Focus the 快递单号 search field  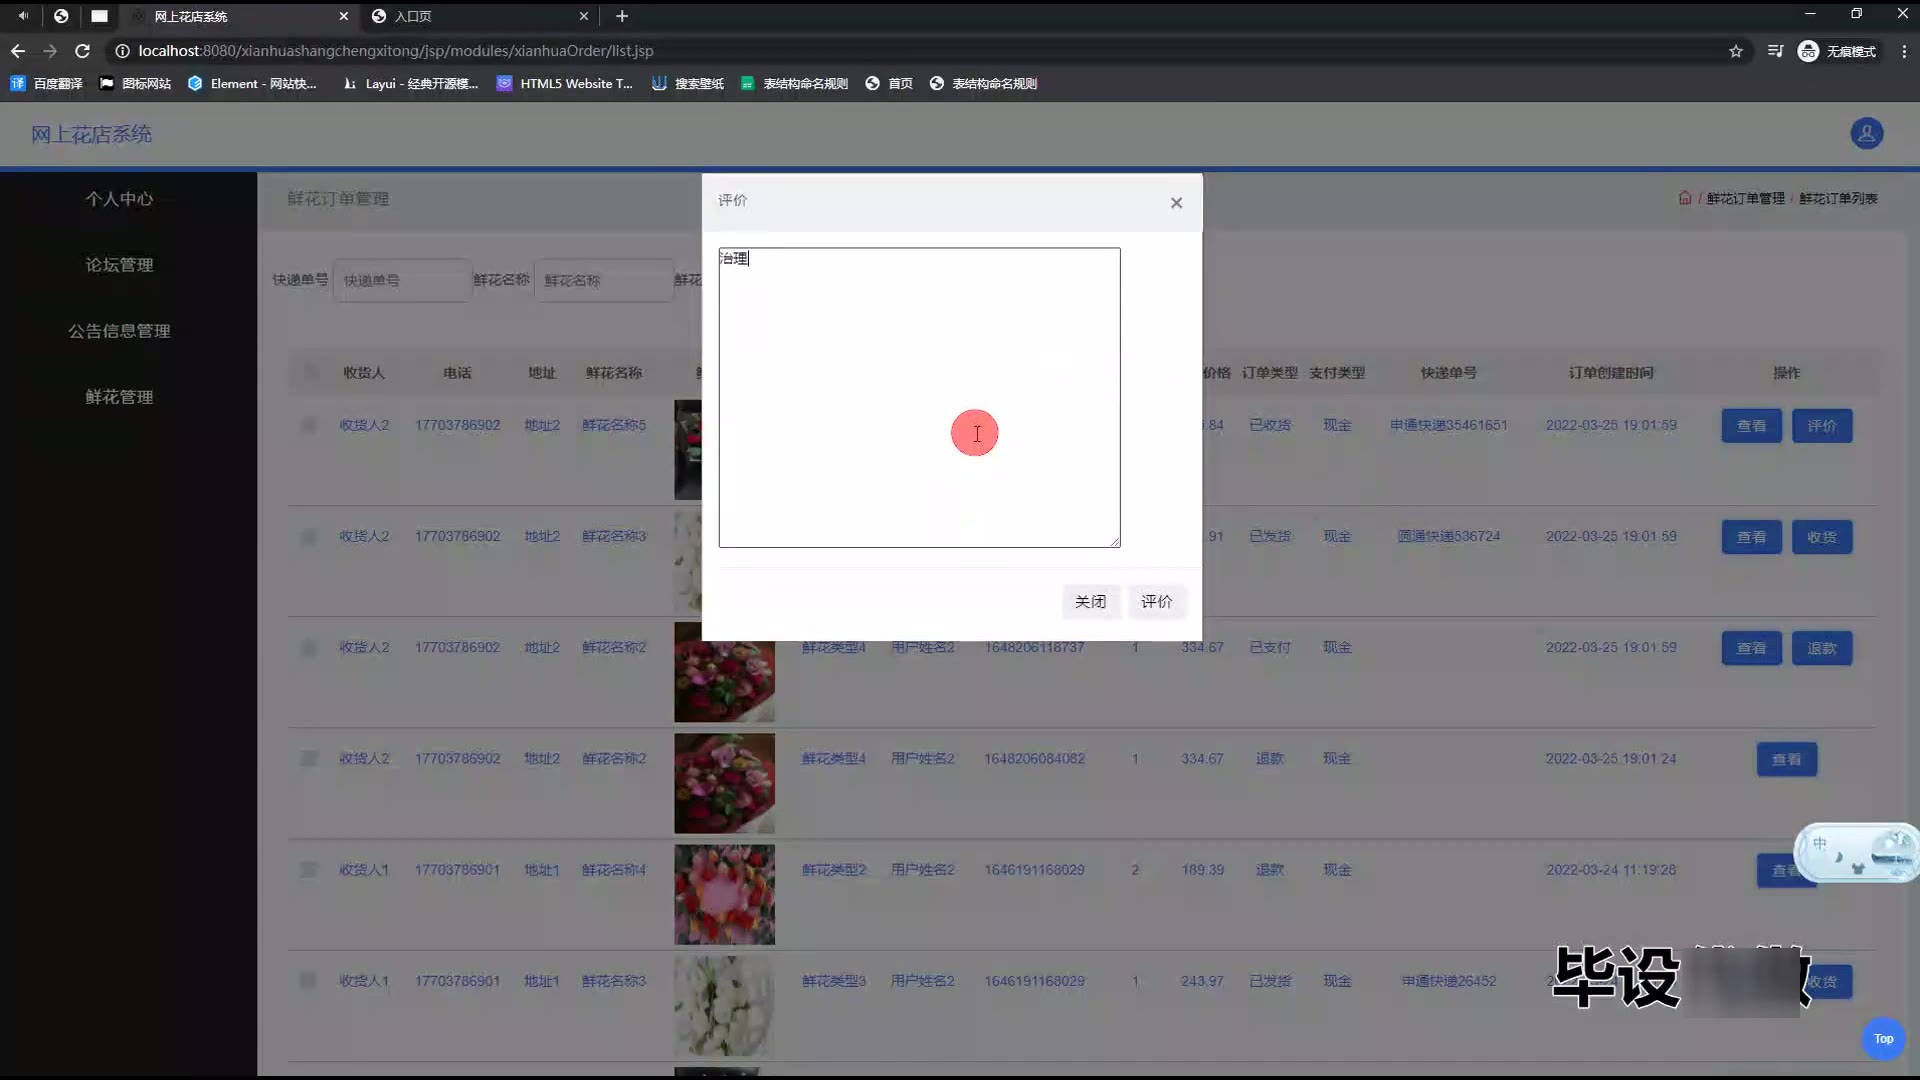pyautogui.click(x=401, y=281)
